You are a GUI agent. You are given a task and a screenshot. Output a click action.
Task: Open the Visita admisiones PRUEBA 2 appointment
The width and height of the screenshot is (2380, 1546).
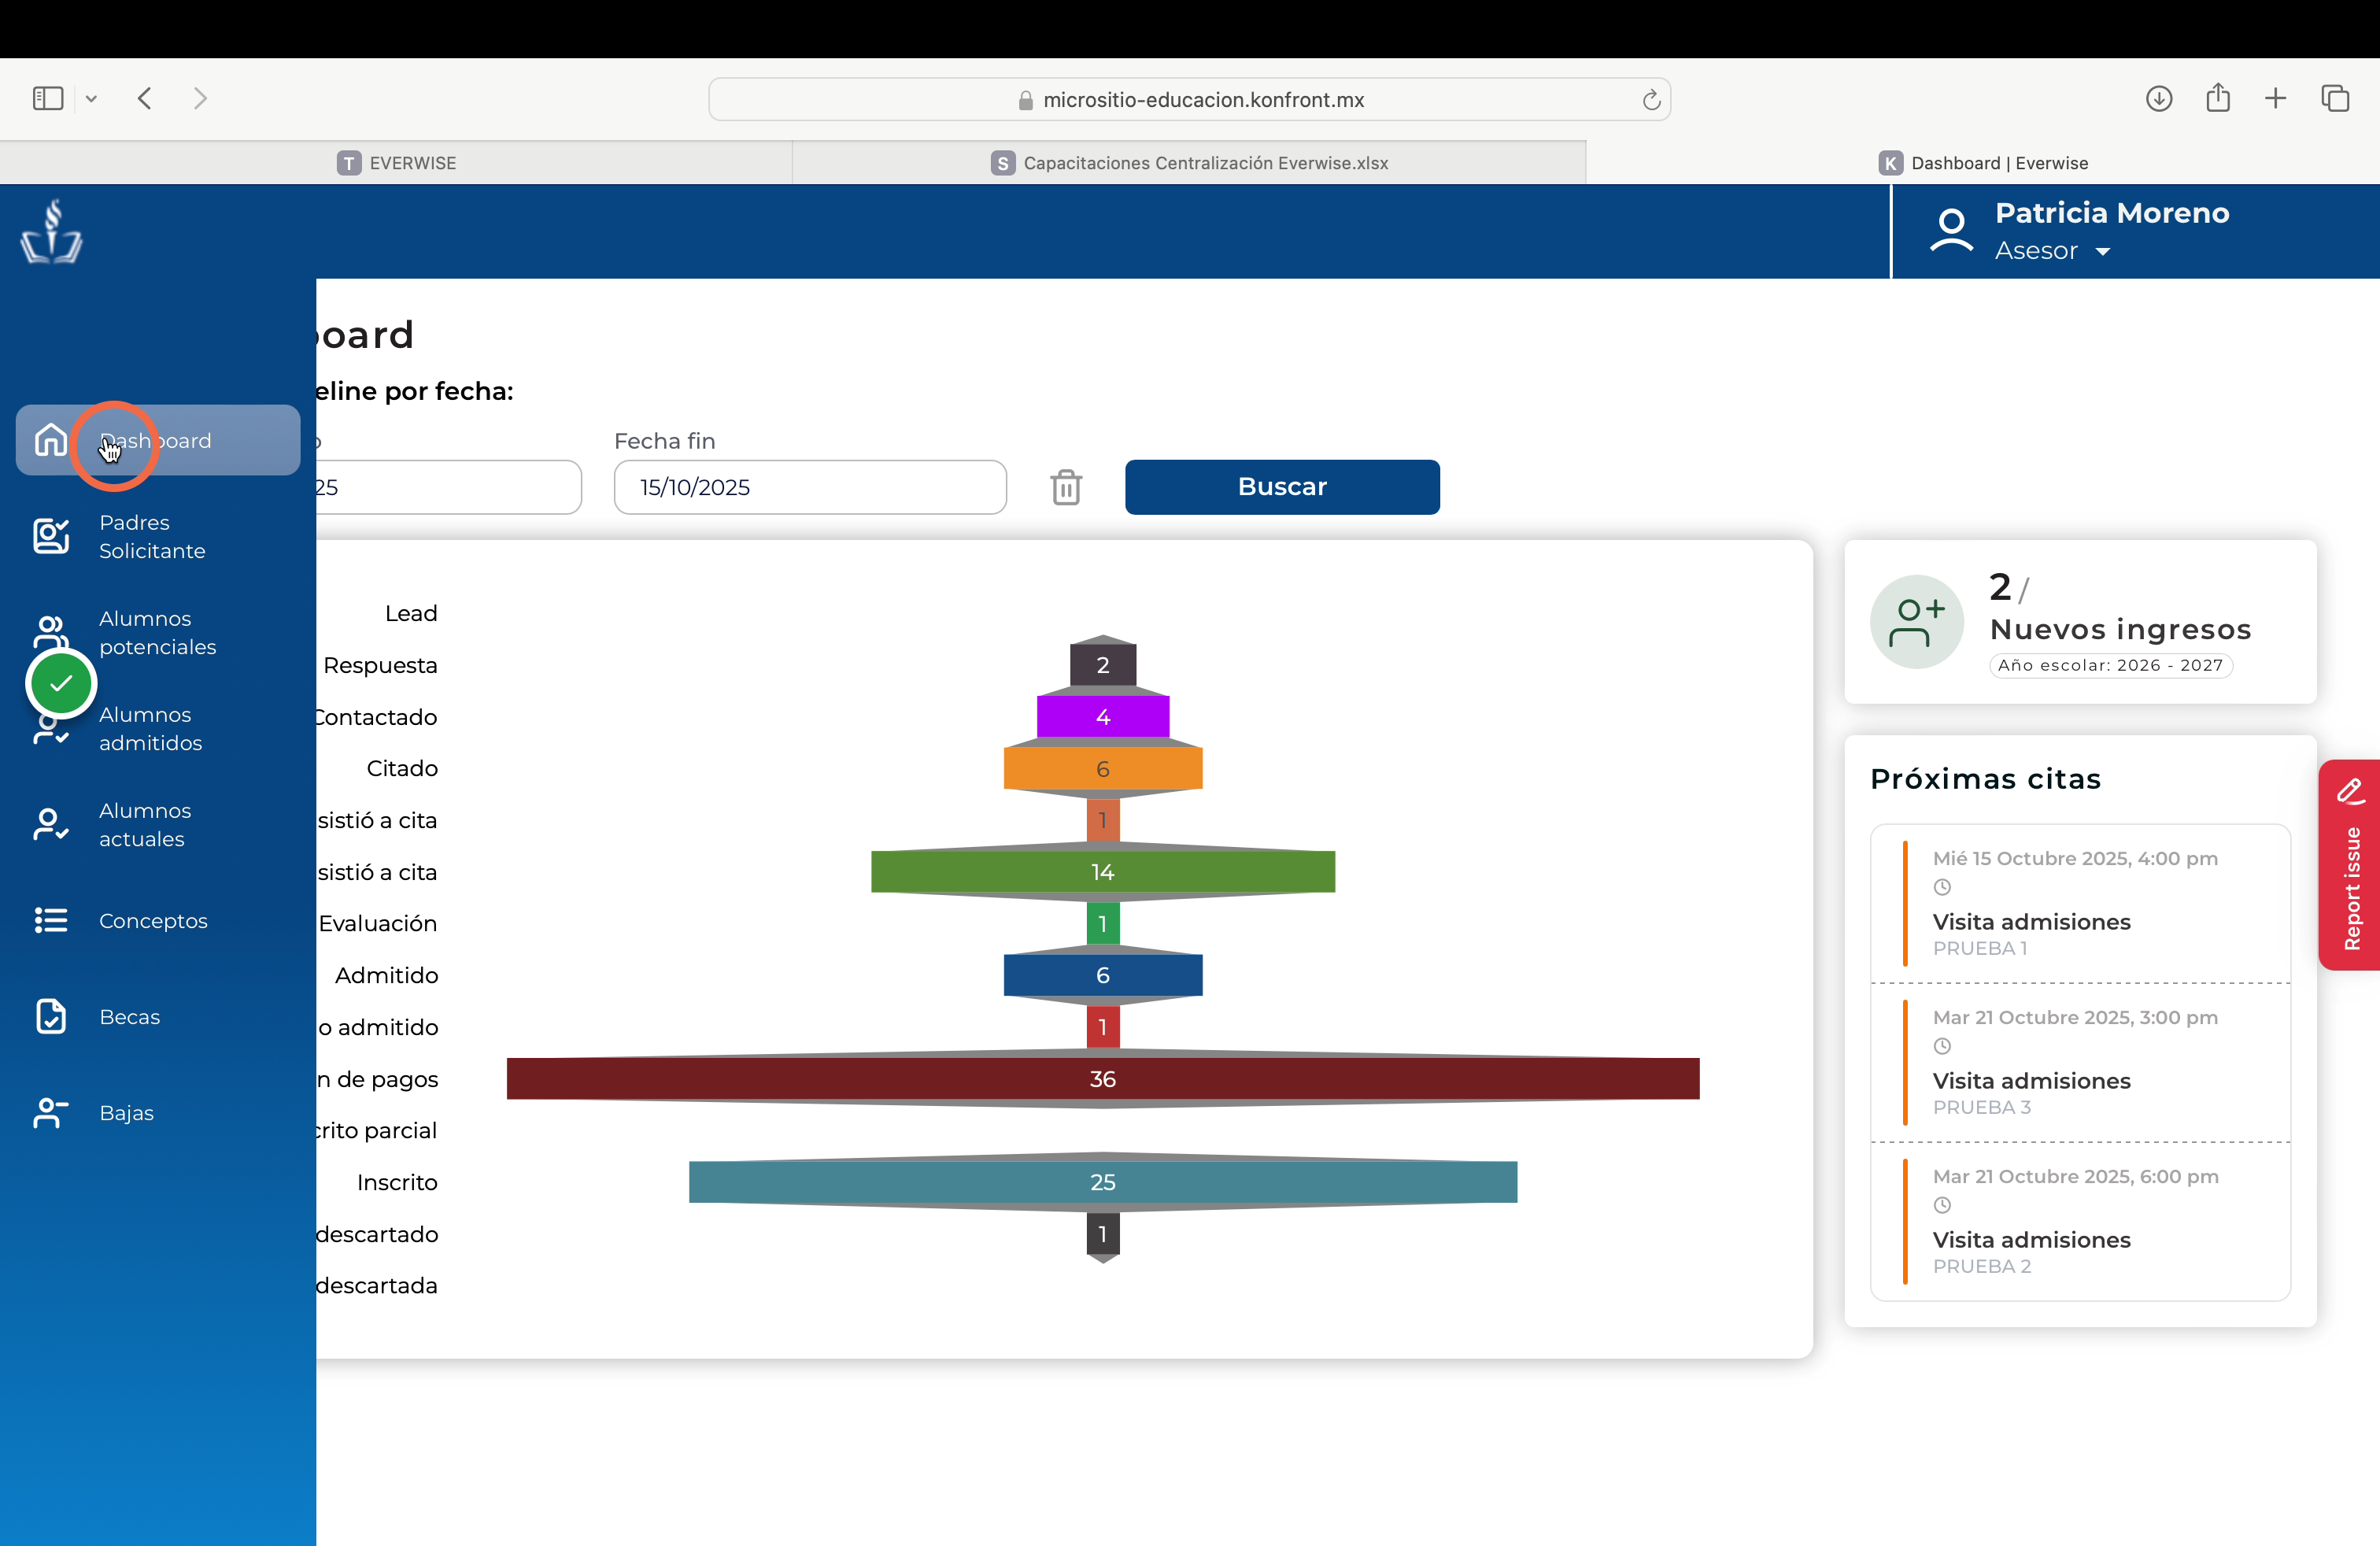coord(2080,1222)
